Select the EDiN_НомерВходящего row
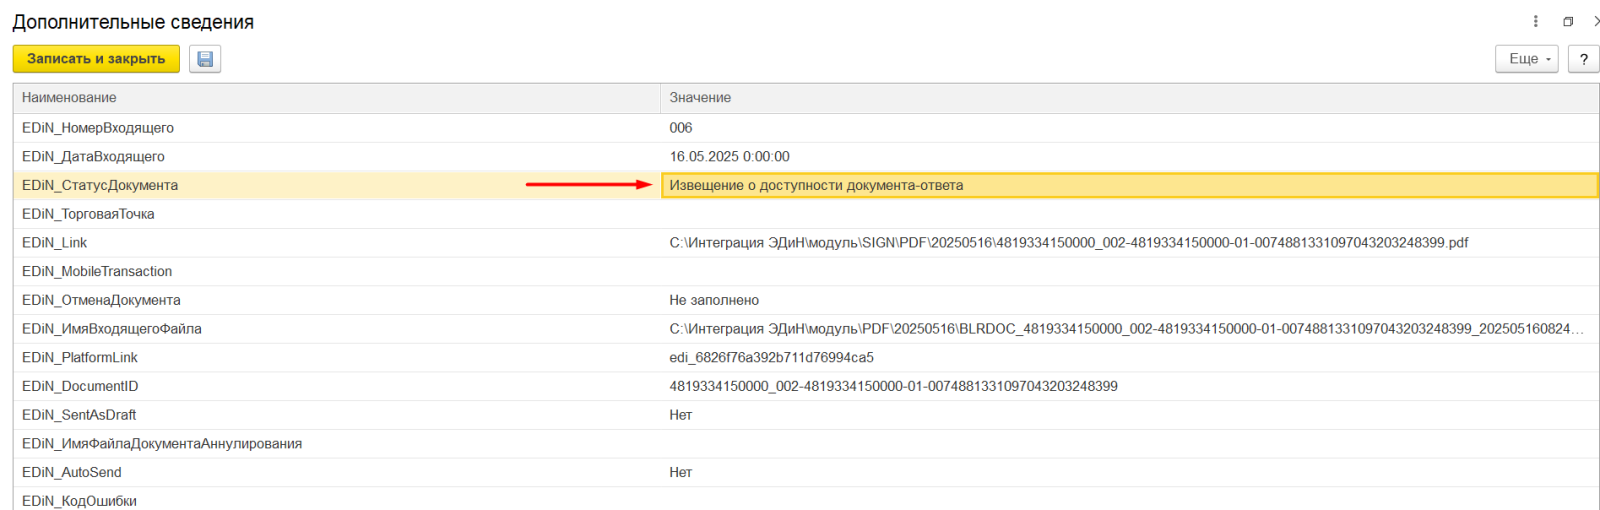This screenshot has width=1600, height=510. coord(806,128)
